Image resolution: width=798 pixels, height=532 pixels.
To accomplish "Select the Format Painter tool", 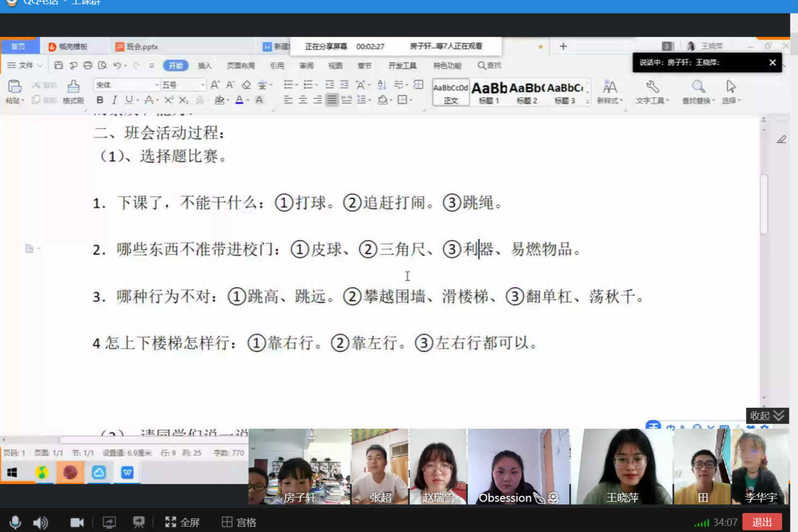I will 72,92.
